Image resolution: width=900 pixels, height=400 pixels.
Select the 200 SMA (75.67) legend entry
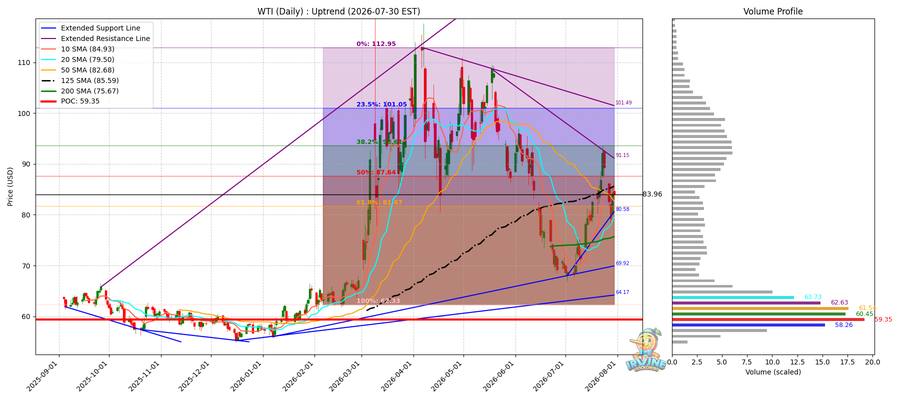pyautogui.click(x=79, y=91)
